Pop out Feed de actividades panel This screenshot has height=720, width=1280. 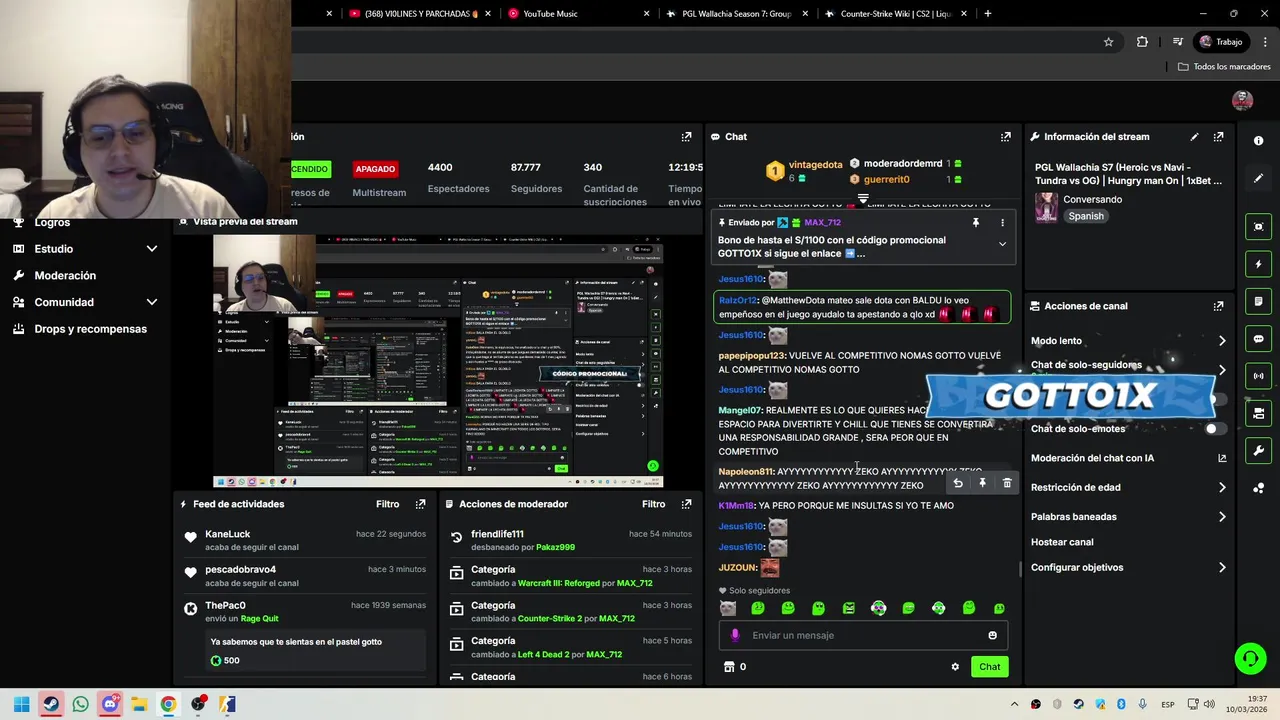[x=420, y=504]
